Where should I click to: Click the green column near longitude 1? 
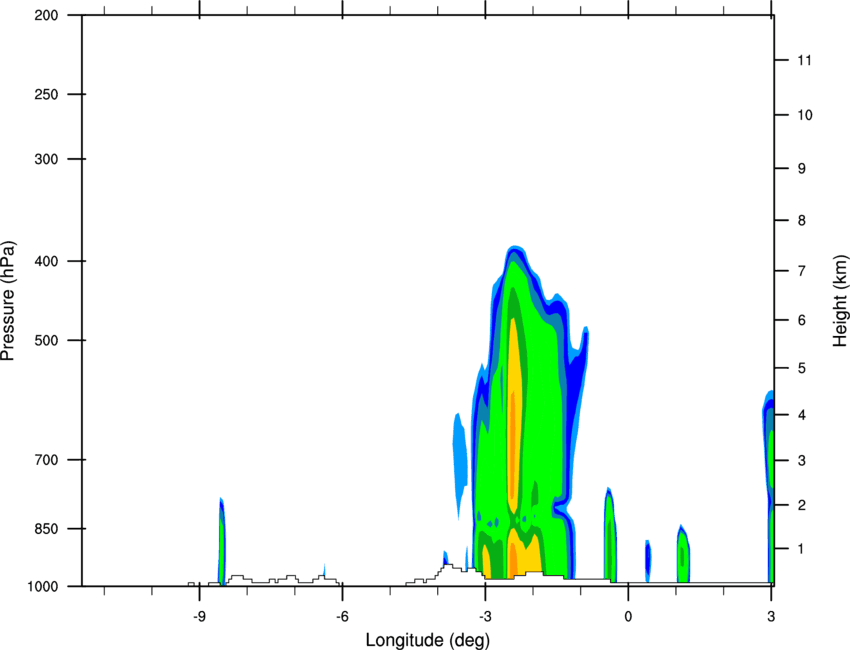(683, 554)
